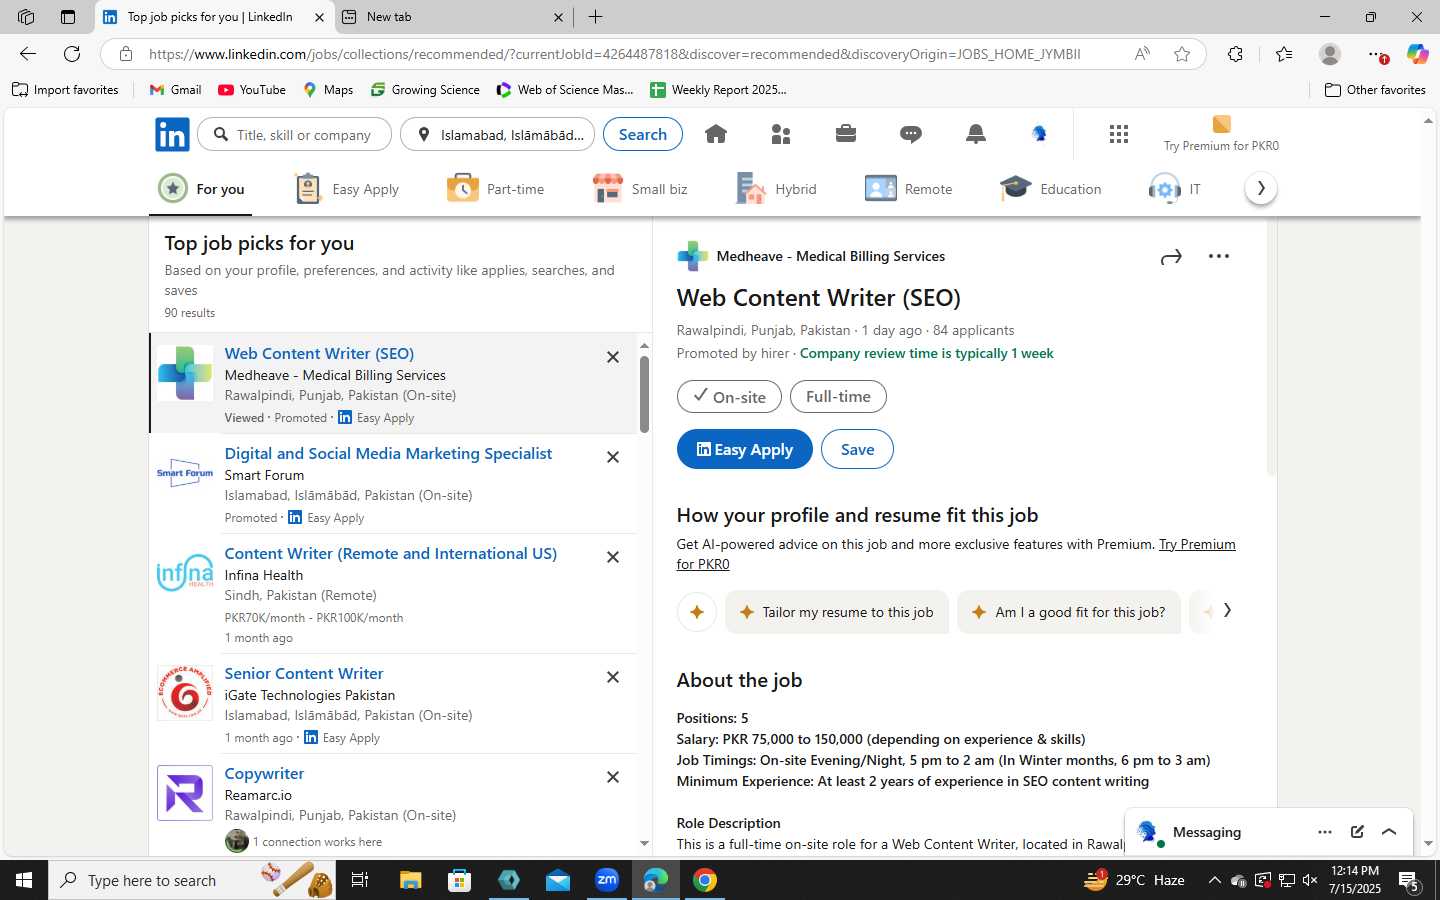The width and height of the screenshot is (1440, 900).
Task: Open YouTube bookmark
Action: pos(252,90)
